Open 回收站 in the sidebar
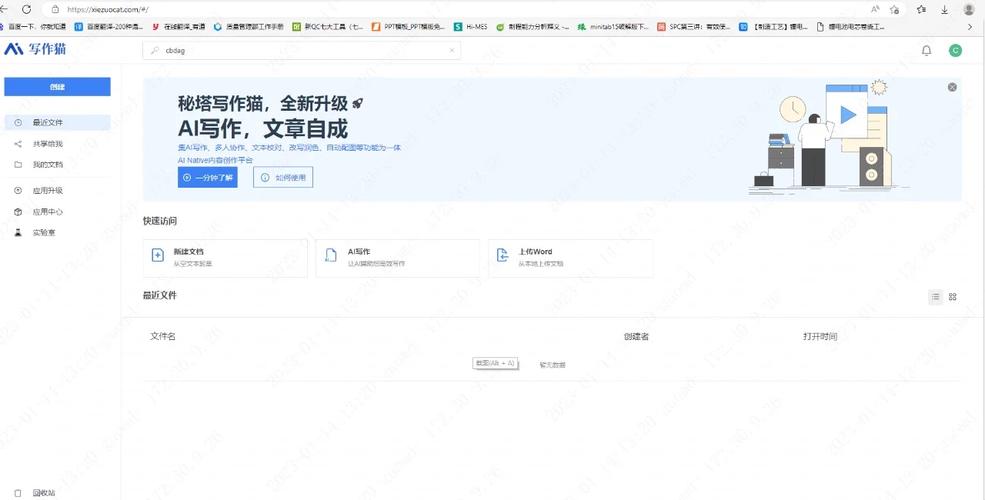This screenshot has height=500, width=985. [x=57, y=493]
